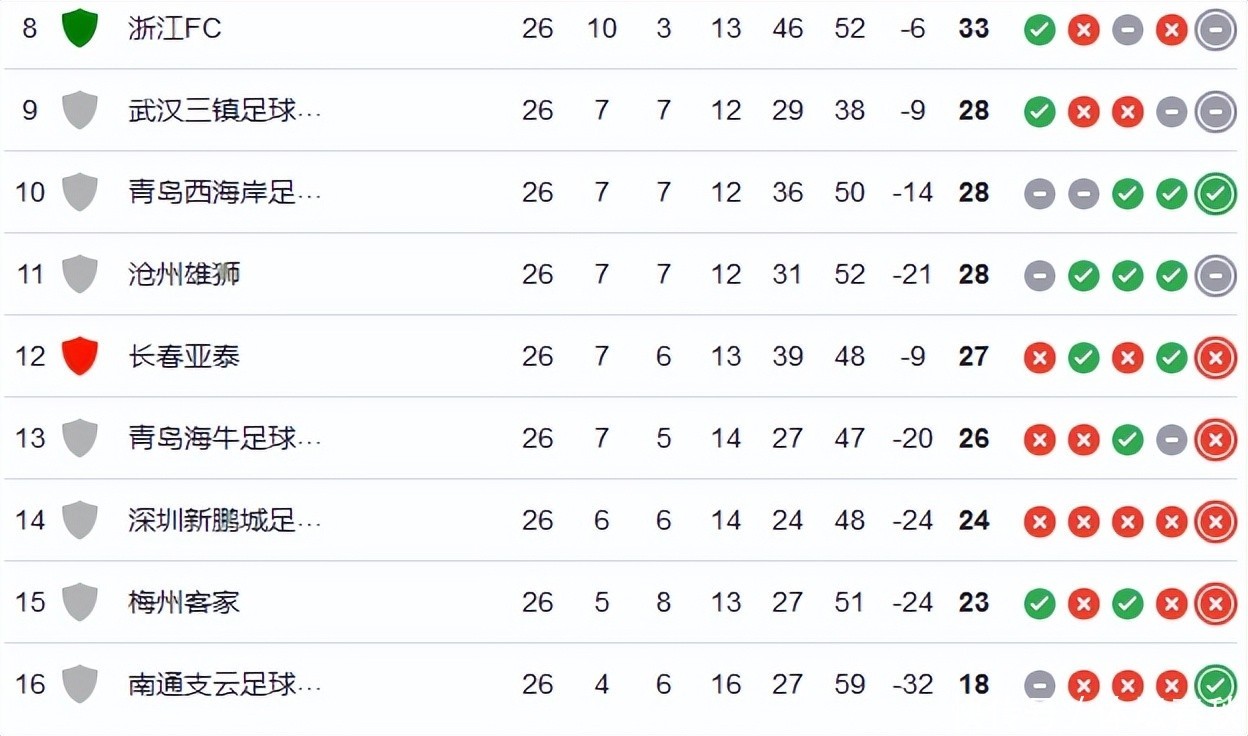Open the 浙江FC team name link
The image size is (1248, 736).
(175, 28)
